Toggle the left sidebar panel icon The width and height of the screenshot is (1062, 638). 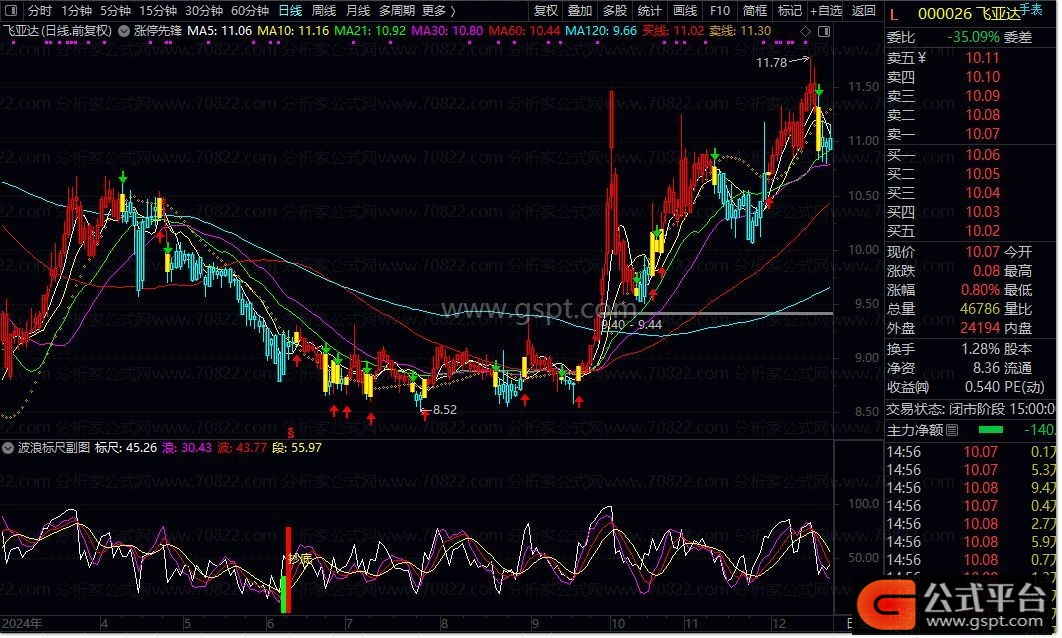click(x=10, y=11)
